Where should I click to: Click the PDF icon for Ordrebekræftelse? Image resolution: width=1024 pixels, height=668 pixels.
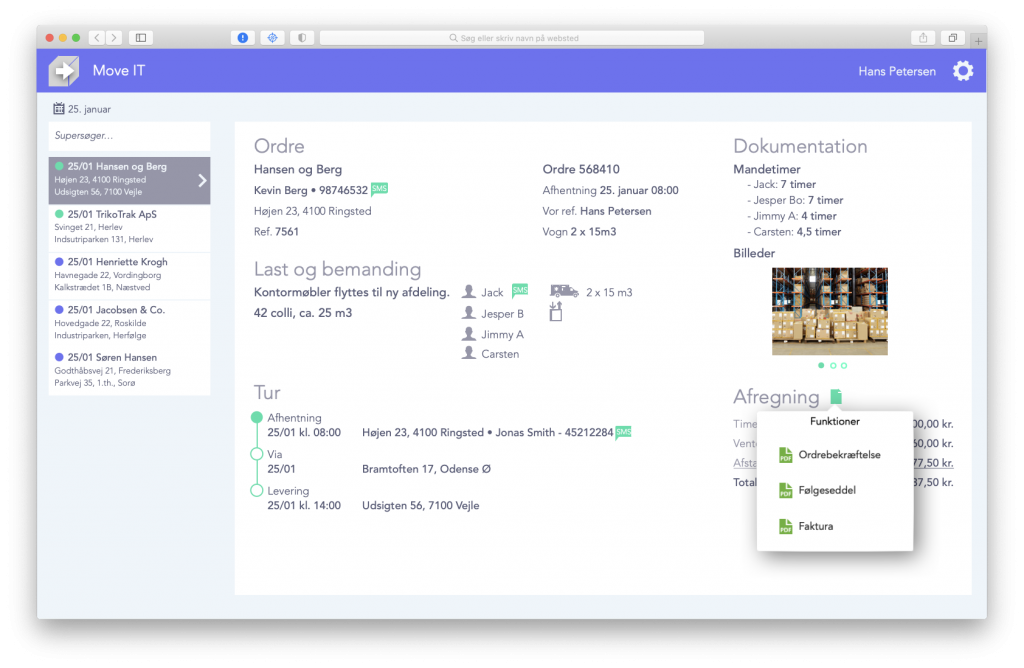786,454
